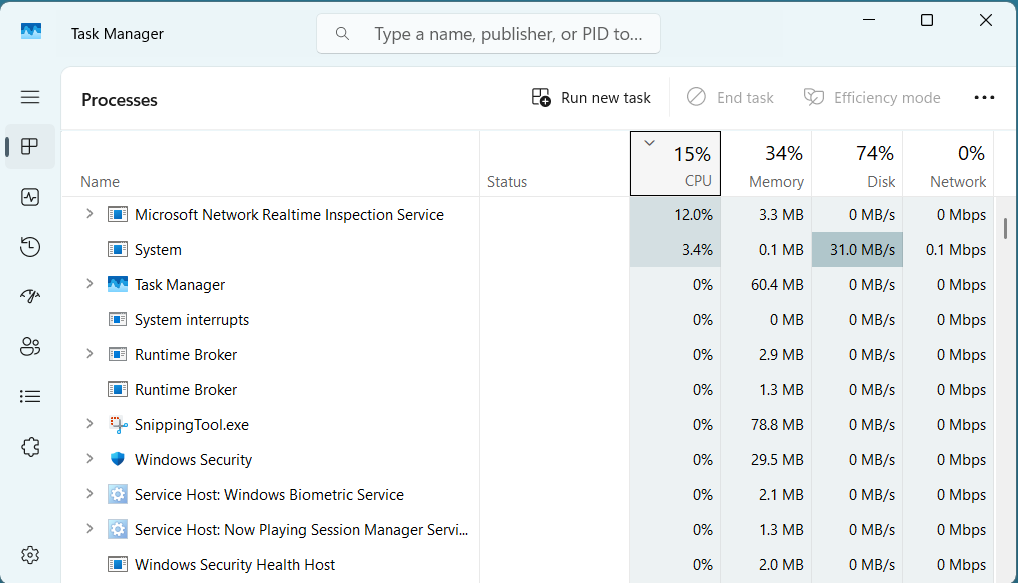Open the hamburger navigation menu

pos(30,97)
